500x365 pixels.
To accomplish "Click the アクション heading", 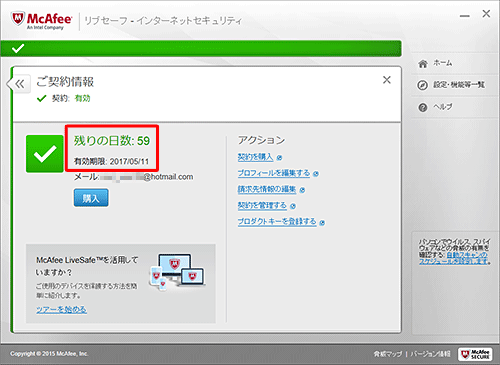I will (x=261, y=140).
